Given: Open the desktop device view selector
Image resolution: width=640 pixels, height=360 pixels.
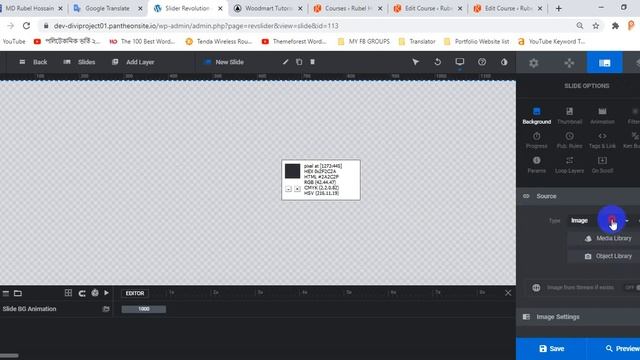Looking at the screenshot, I should pos(460,62).
